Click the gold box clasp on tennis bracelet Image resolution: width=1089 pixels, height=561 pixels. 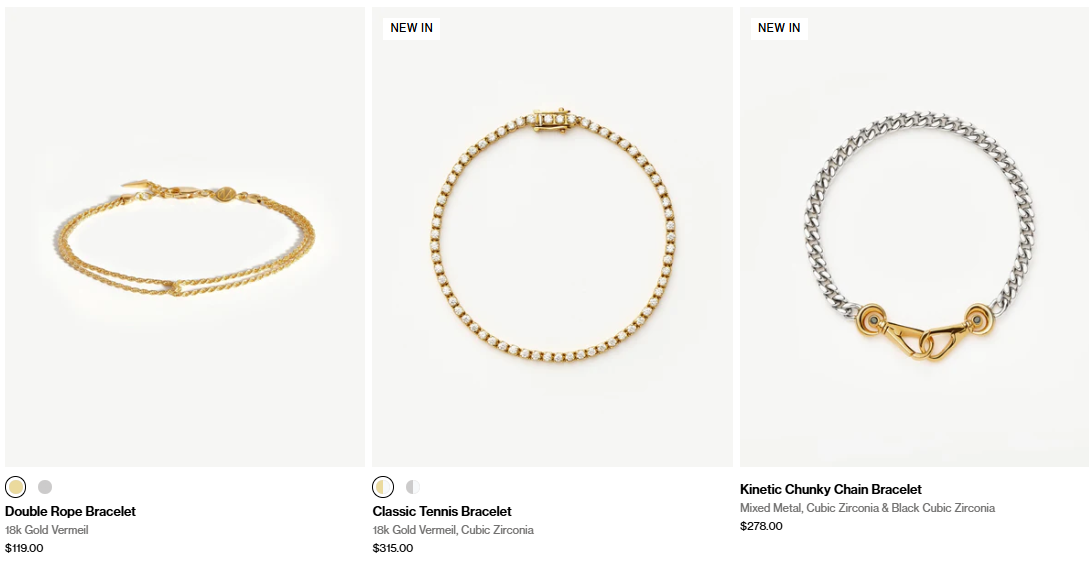pos(552,119)
